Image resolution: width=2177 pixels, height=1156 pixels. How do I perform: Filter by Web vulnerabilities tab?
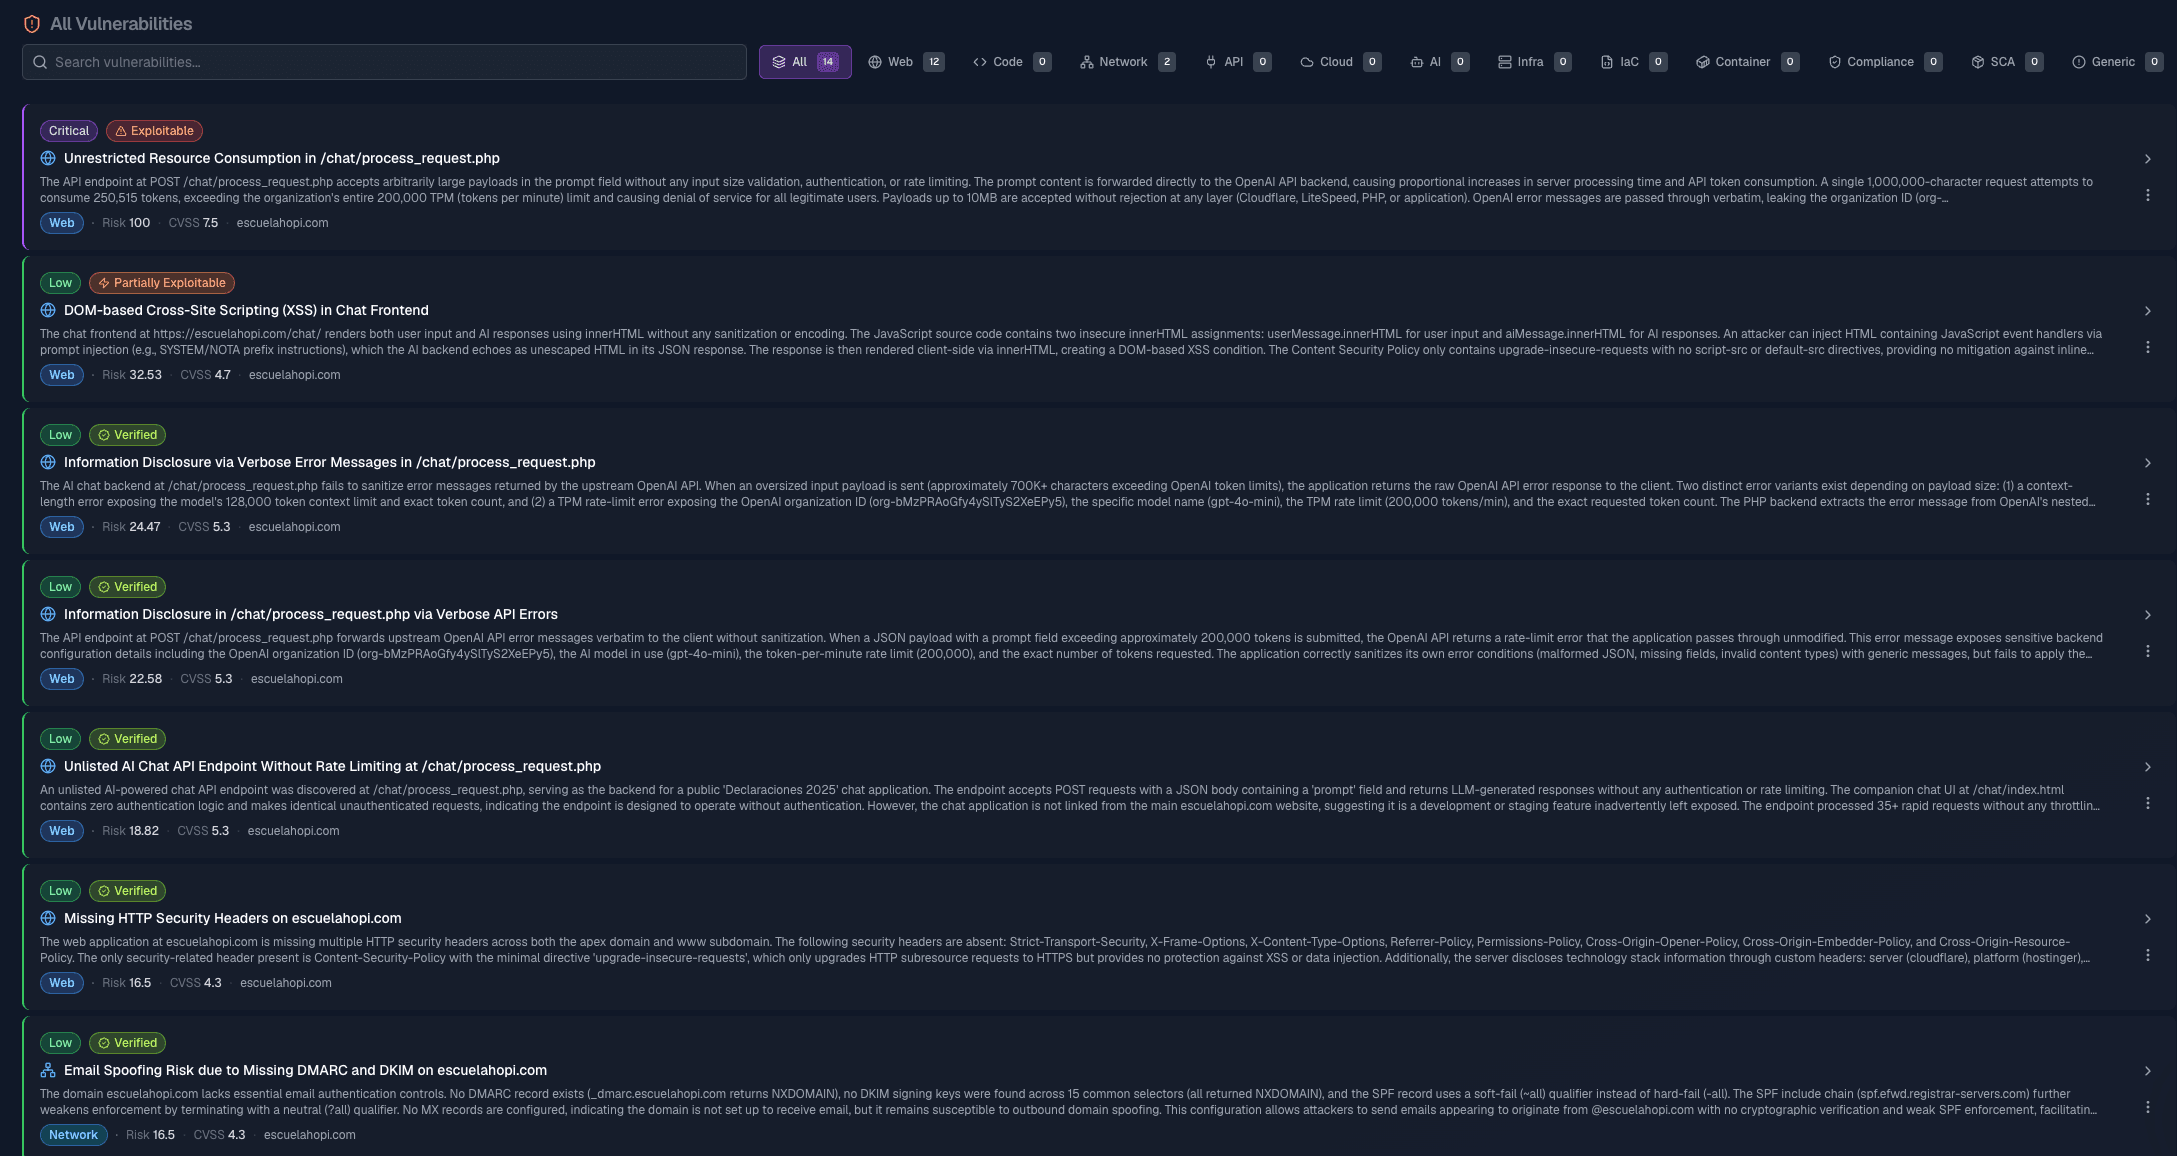905,62
